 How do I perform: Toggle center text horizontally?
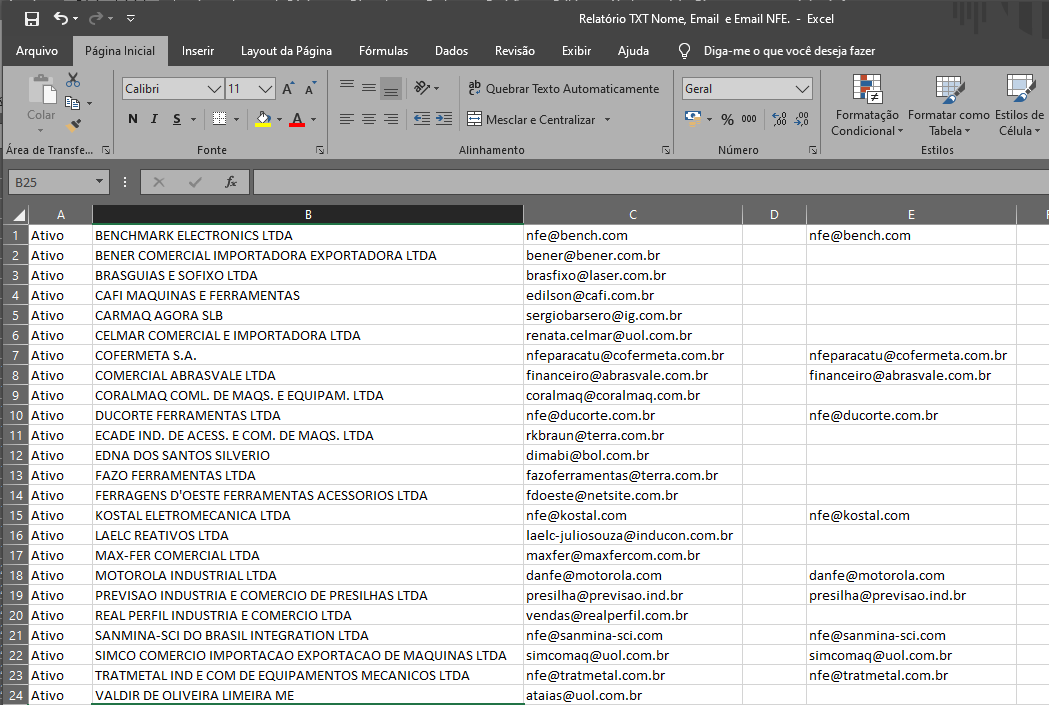[369, 119]
